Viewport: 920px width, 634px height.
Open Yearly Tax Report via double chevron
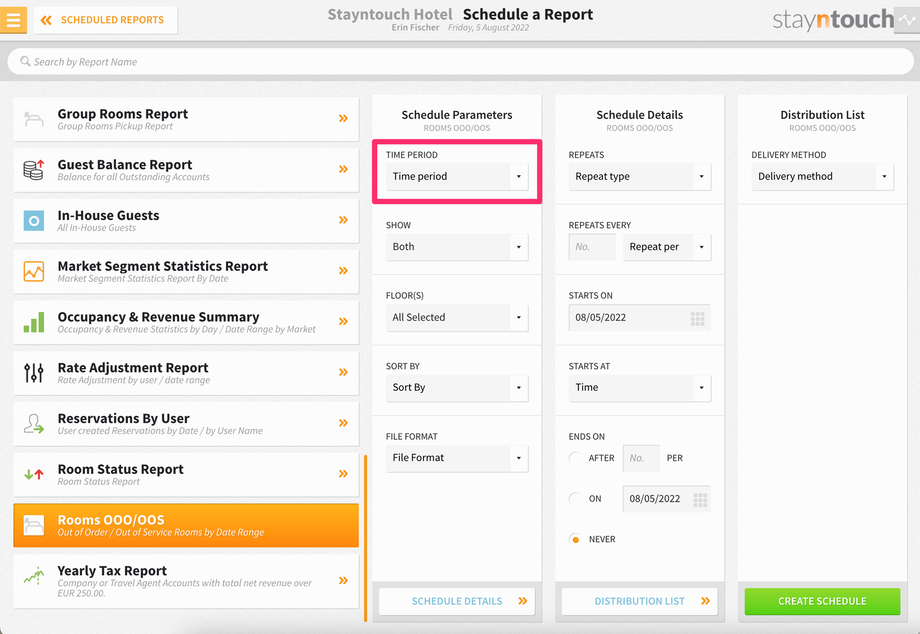343,581
